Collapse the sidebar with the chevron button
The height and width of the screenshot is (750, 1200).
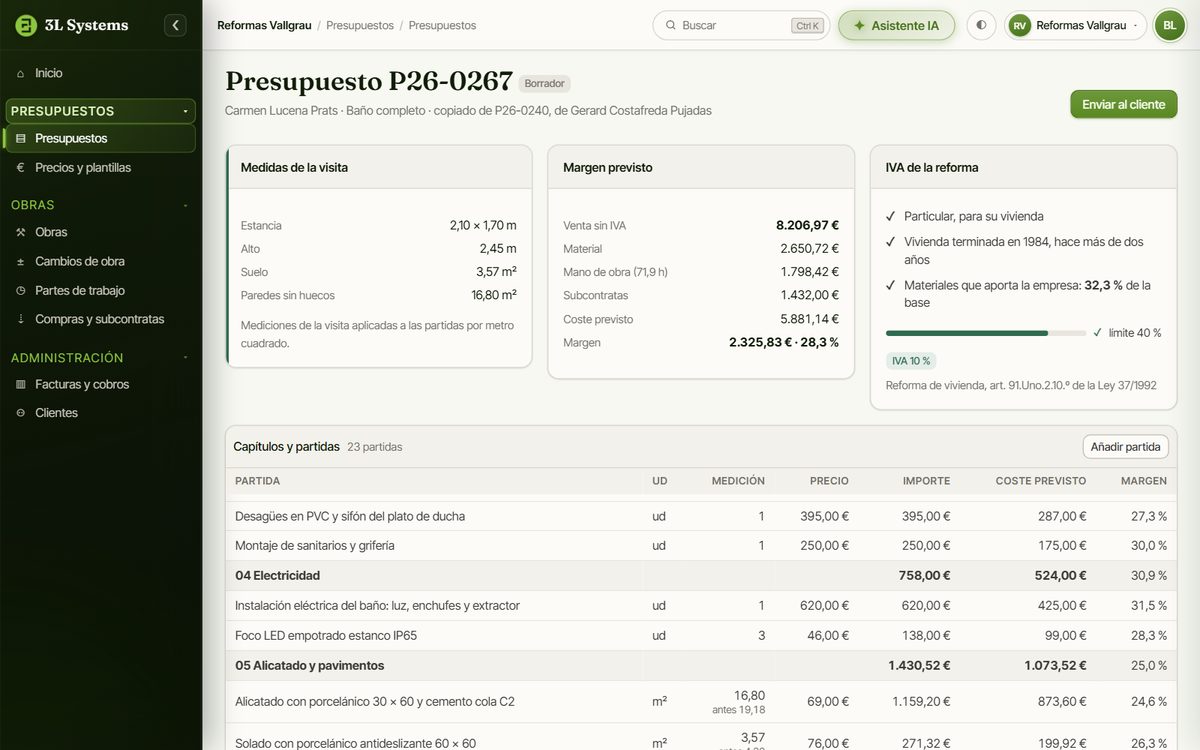pyautogui.click(x=176, y=25)
